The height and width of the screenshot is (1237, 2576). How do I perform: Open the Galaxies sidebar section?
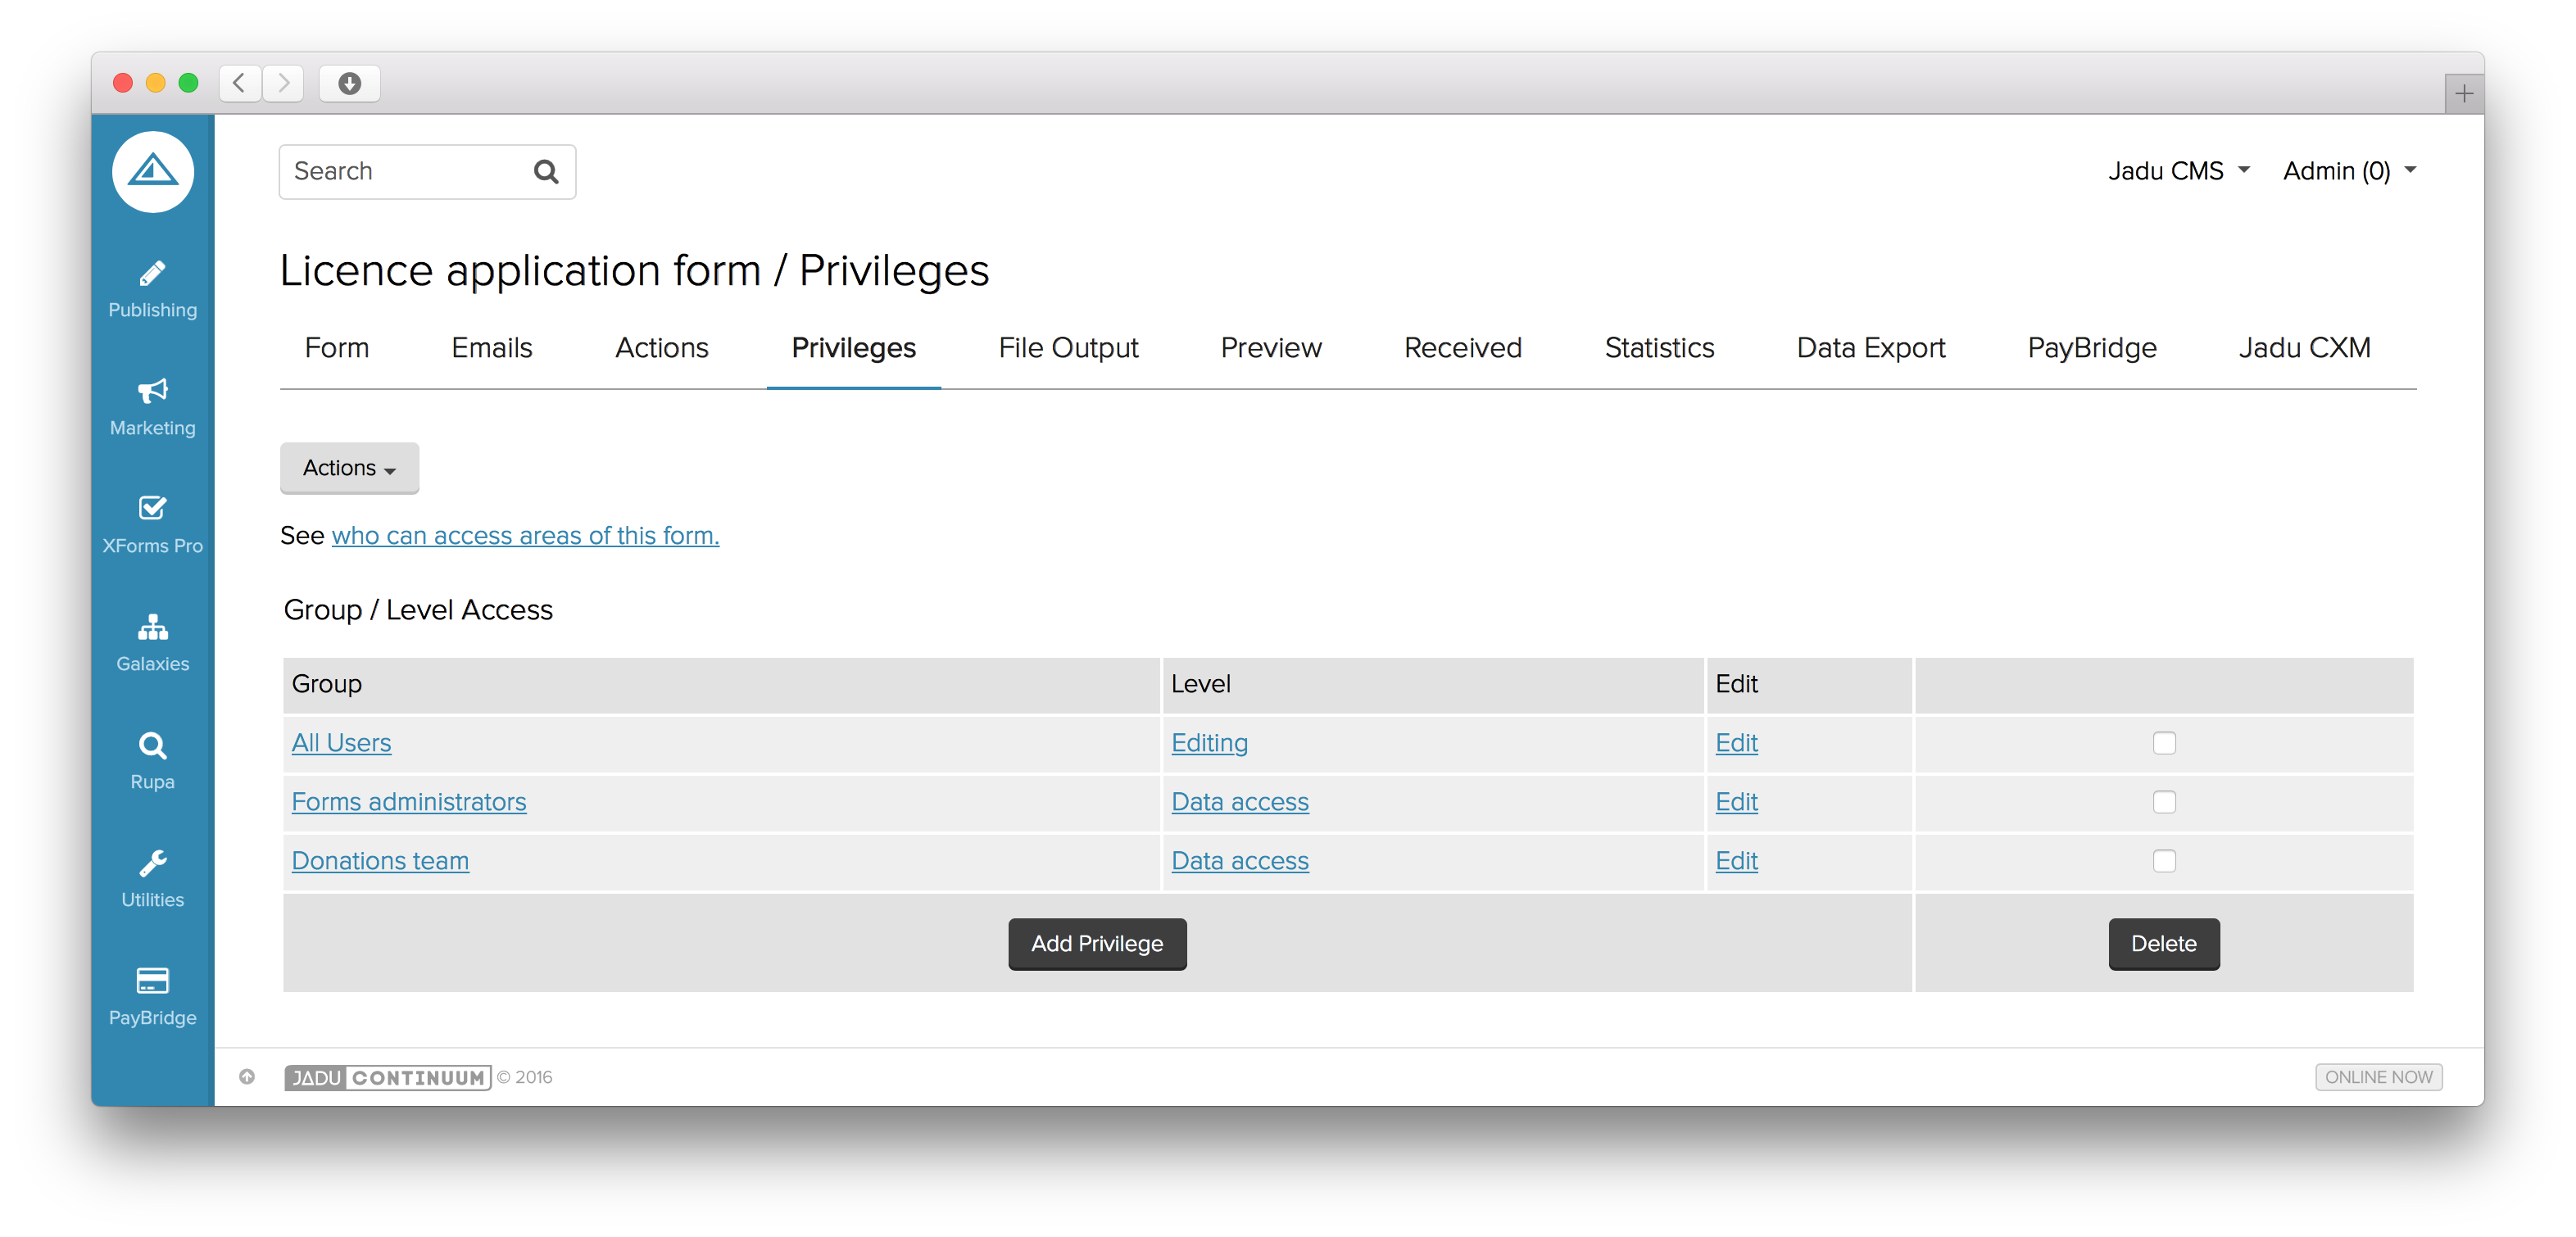(152, 643)
